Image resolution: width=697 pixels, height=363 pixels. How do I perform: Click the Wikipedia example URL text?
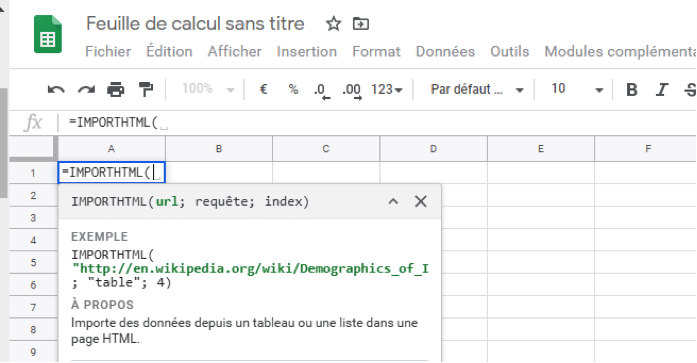(x=250, y=269)
